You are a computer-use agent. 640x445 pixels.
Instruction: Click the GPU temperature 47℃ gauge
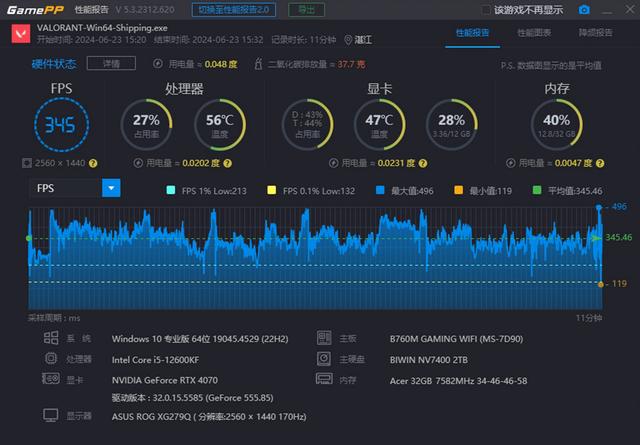[x=379, y=125]
